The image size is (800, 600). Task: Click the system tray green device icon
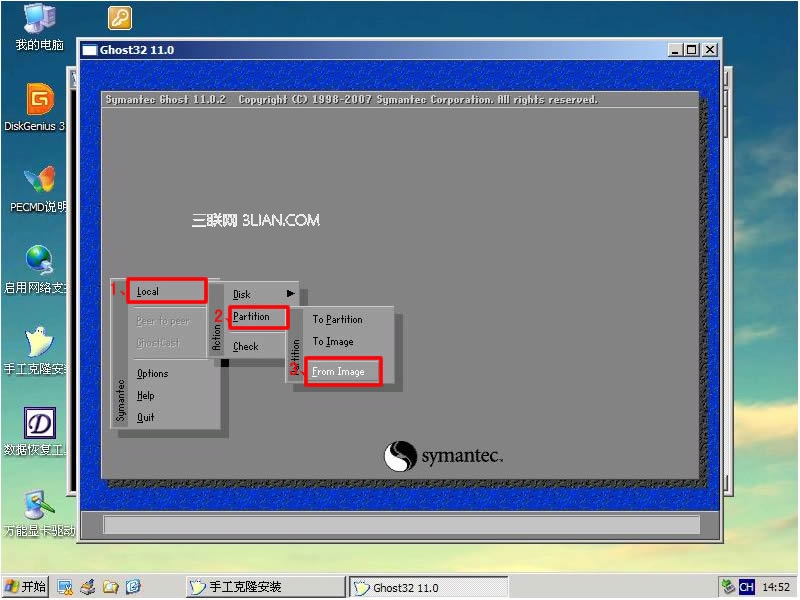tap(728, 587)
